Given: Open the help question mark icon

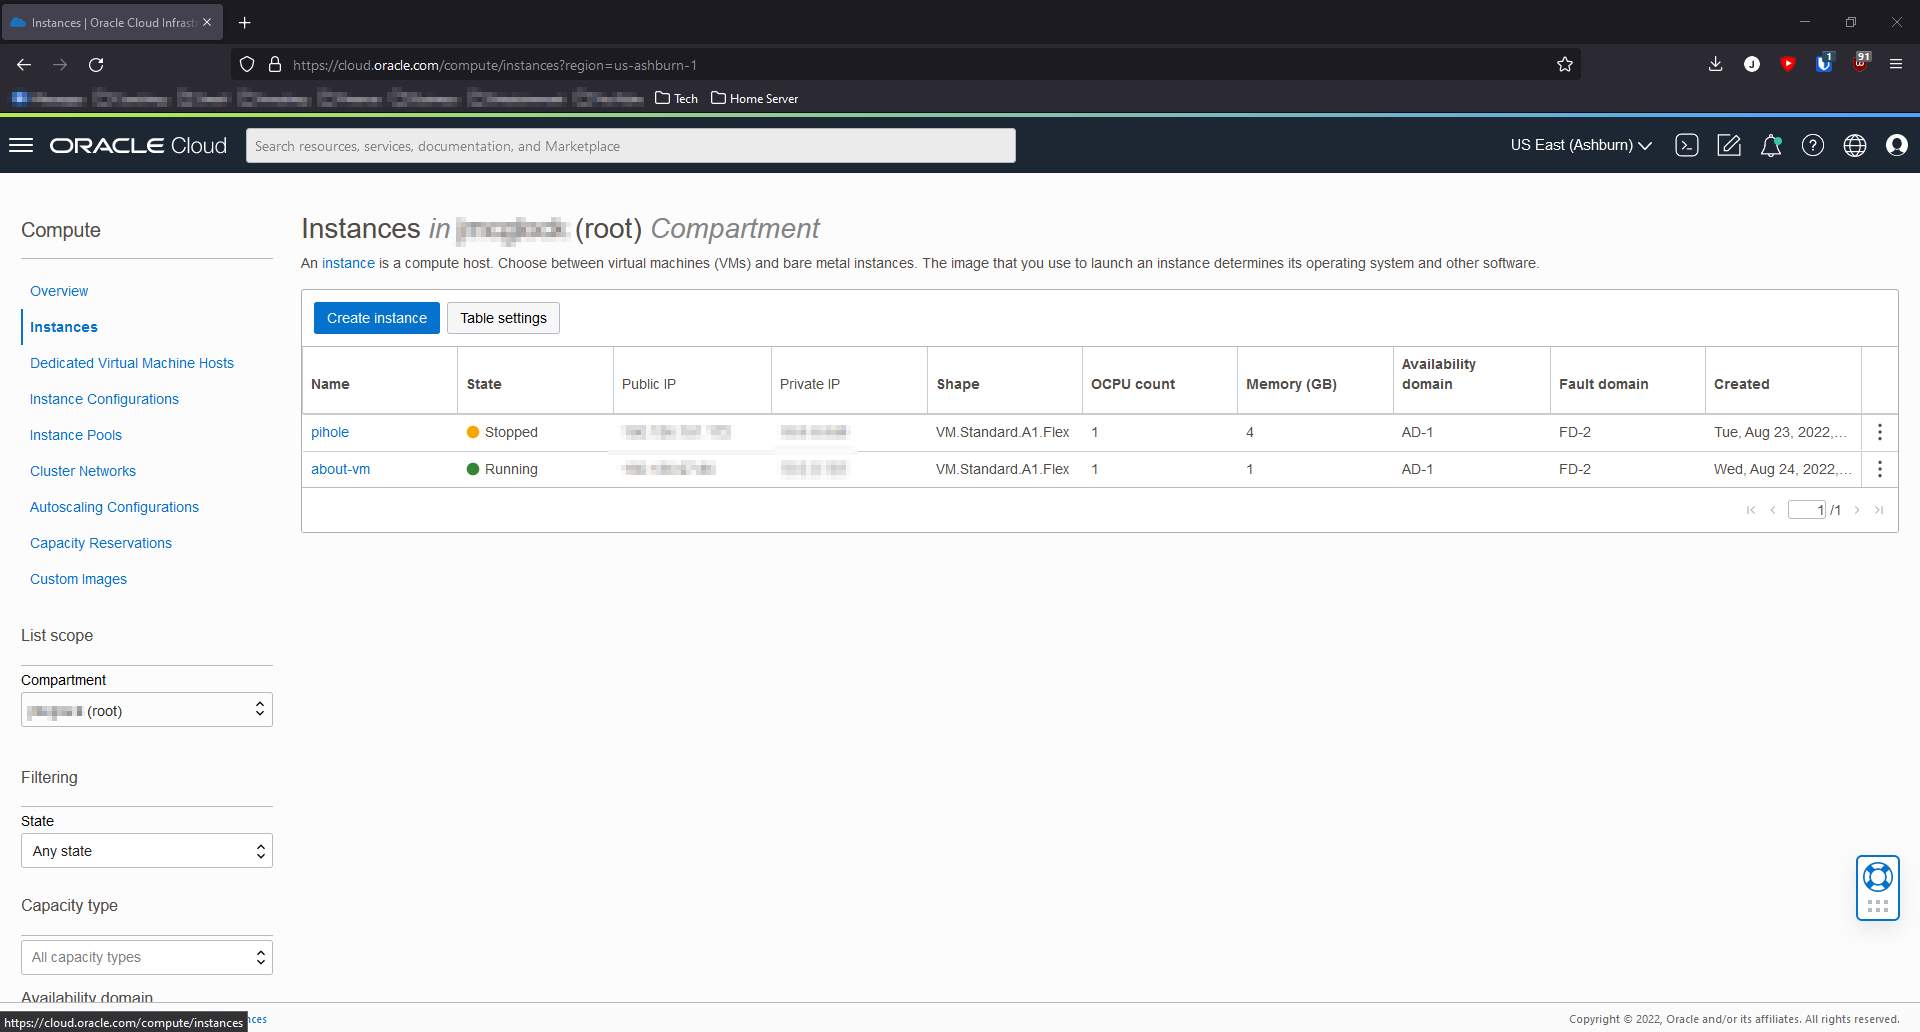Looking at the screenshot, I should coord(1813,145).
